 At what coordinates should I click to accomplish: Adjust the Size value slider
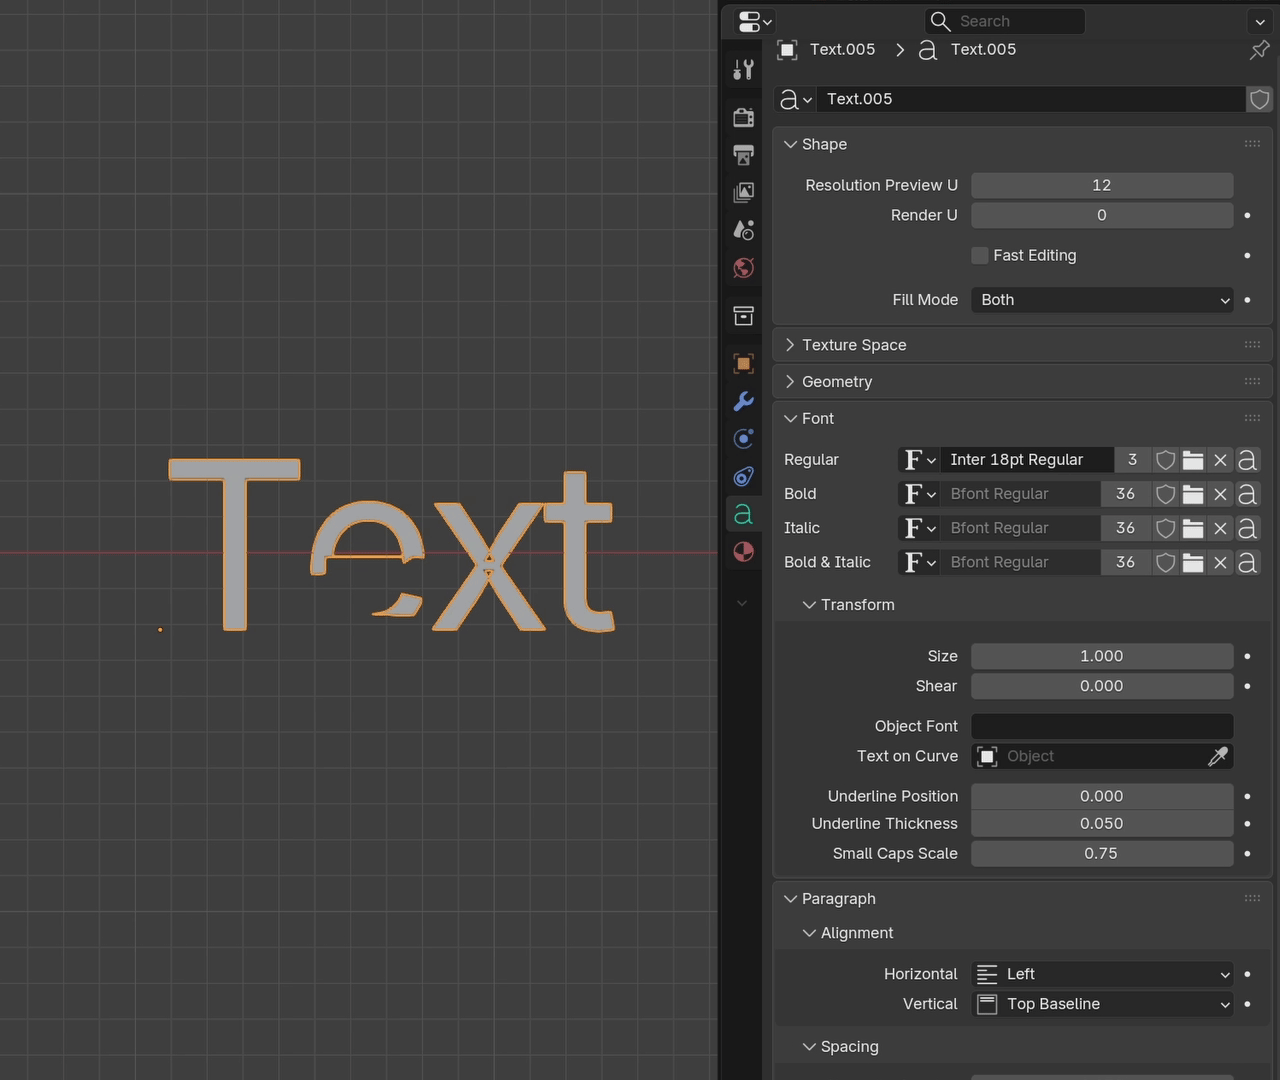click(x=1102, y=656)
